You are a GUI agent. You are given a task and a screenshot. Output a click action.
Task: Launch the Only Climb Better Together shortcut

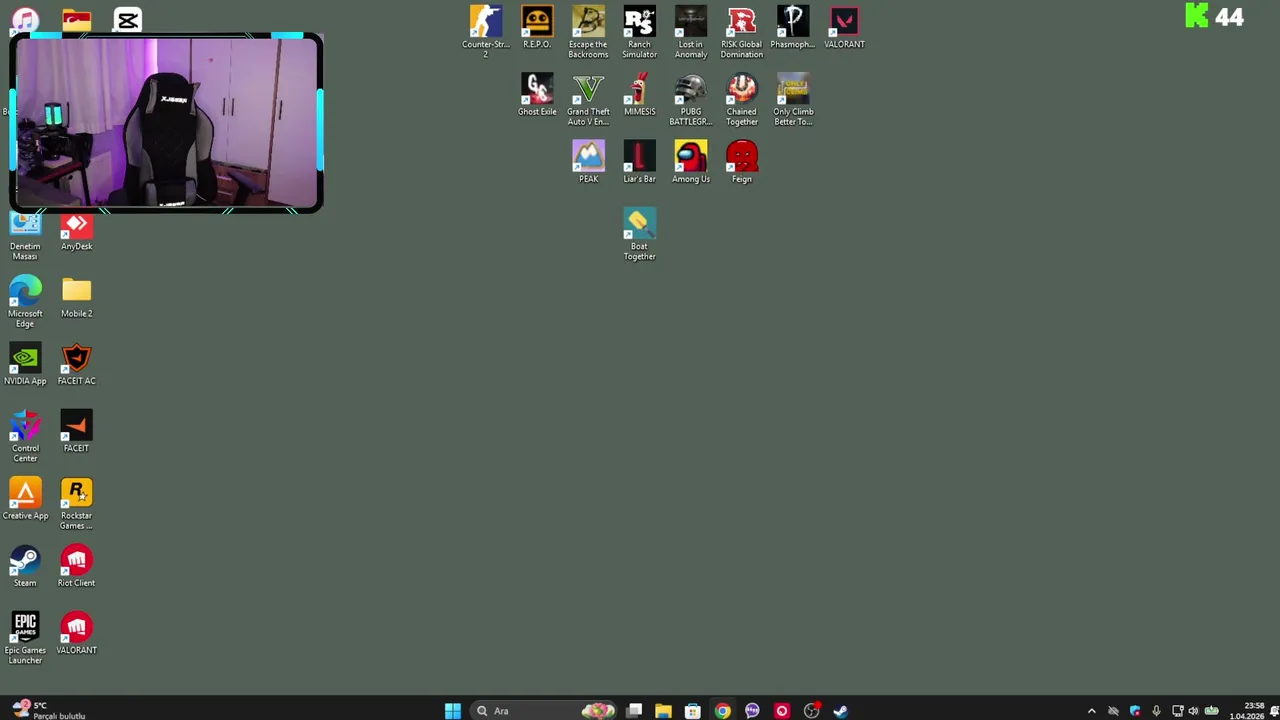coord(793,99)
